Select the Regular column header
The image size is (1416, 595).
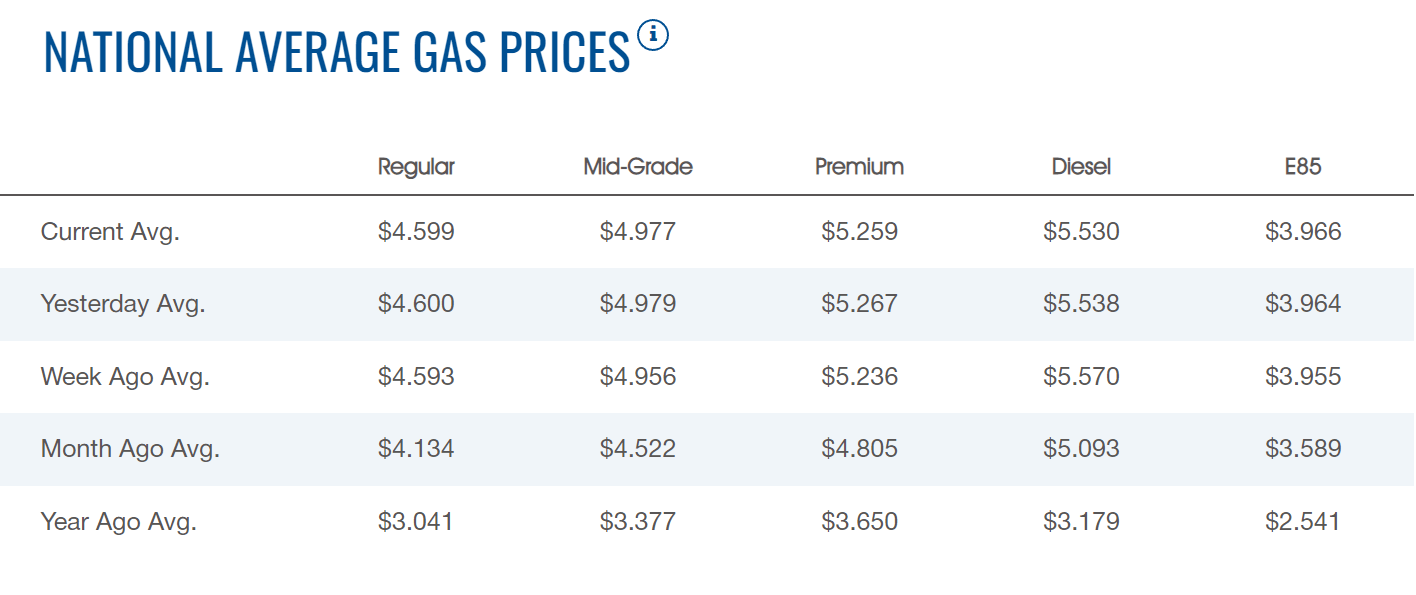click(416, 167)
